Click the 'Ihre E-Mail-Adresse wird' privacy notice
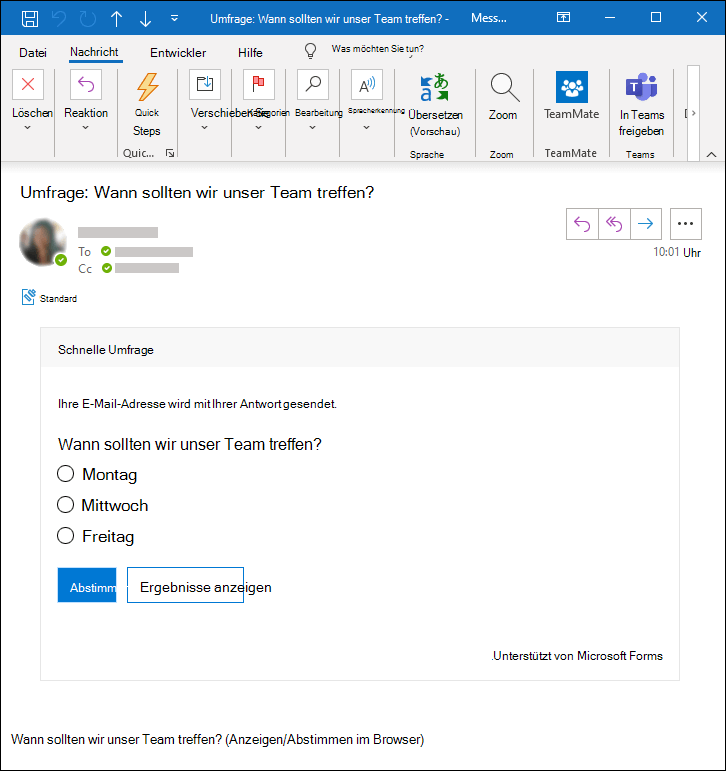Viewport: 726px width, 771px height. point(197,404)
